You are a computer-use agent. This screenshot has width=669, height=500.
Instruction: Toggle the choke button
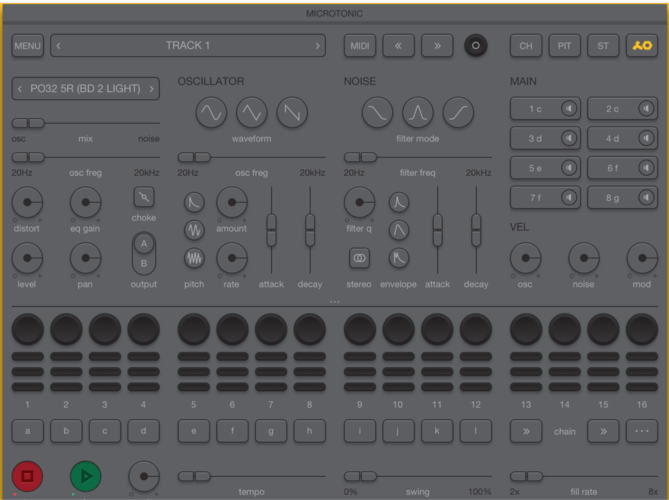point(144,197)
